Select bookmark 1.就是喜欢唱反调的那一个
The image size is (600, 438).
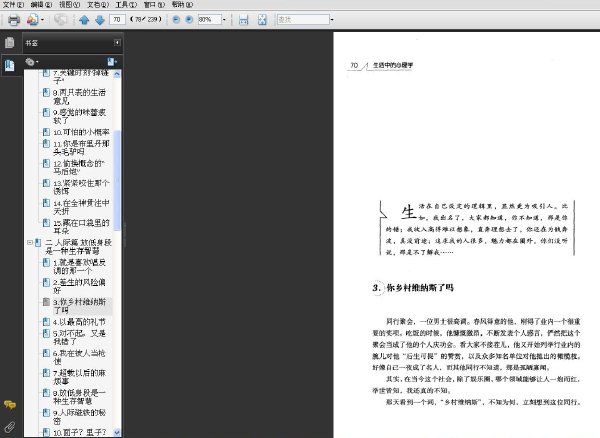pos(79,267)
